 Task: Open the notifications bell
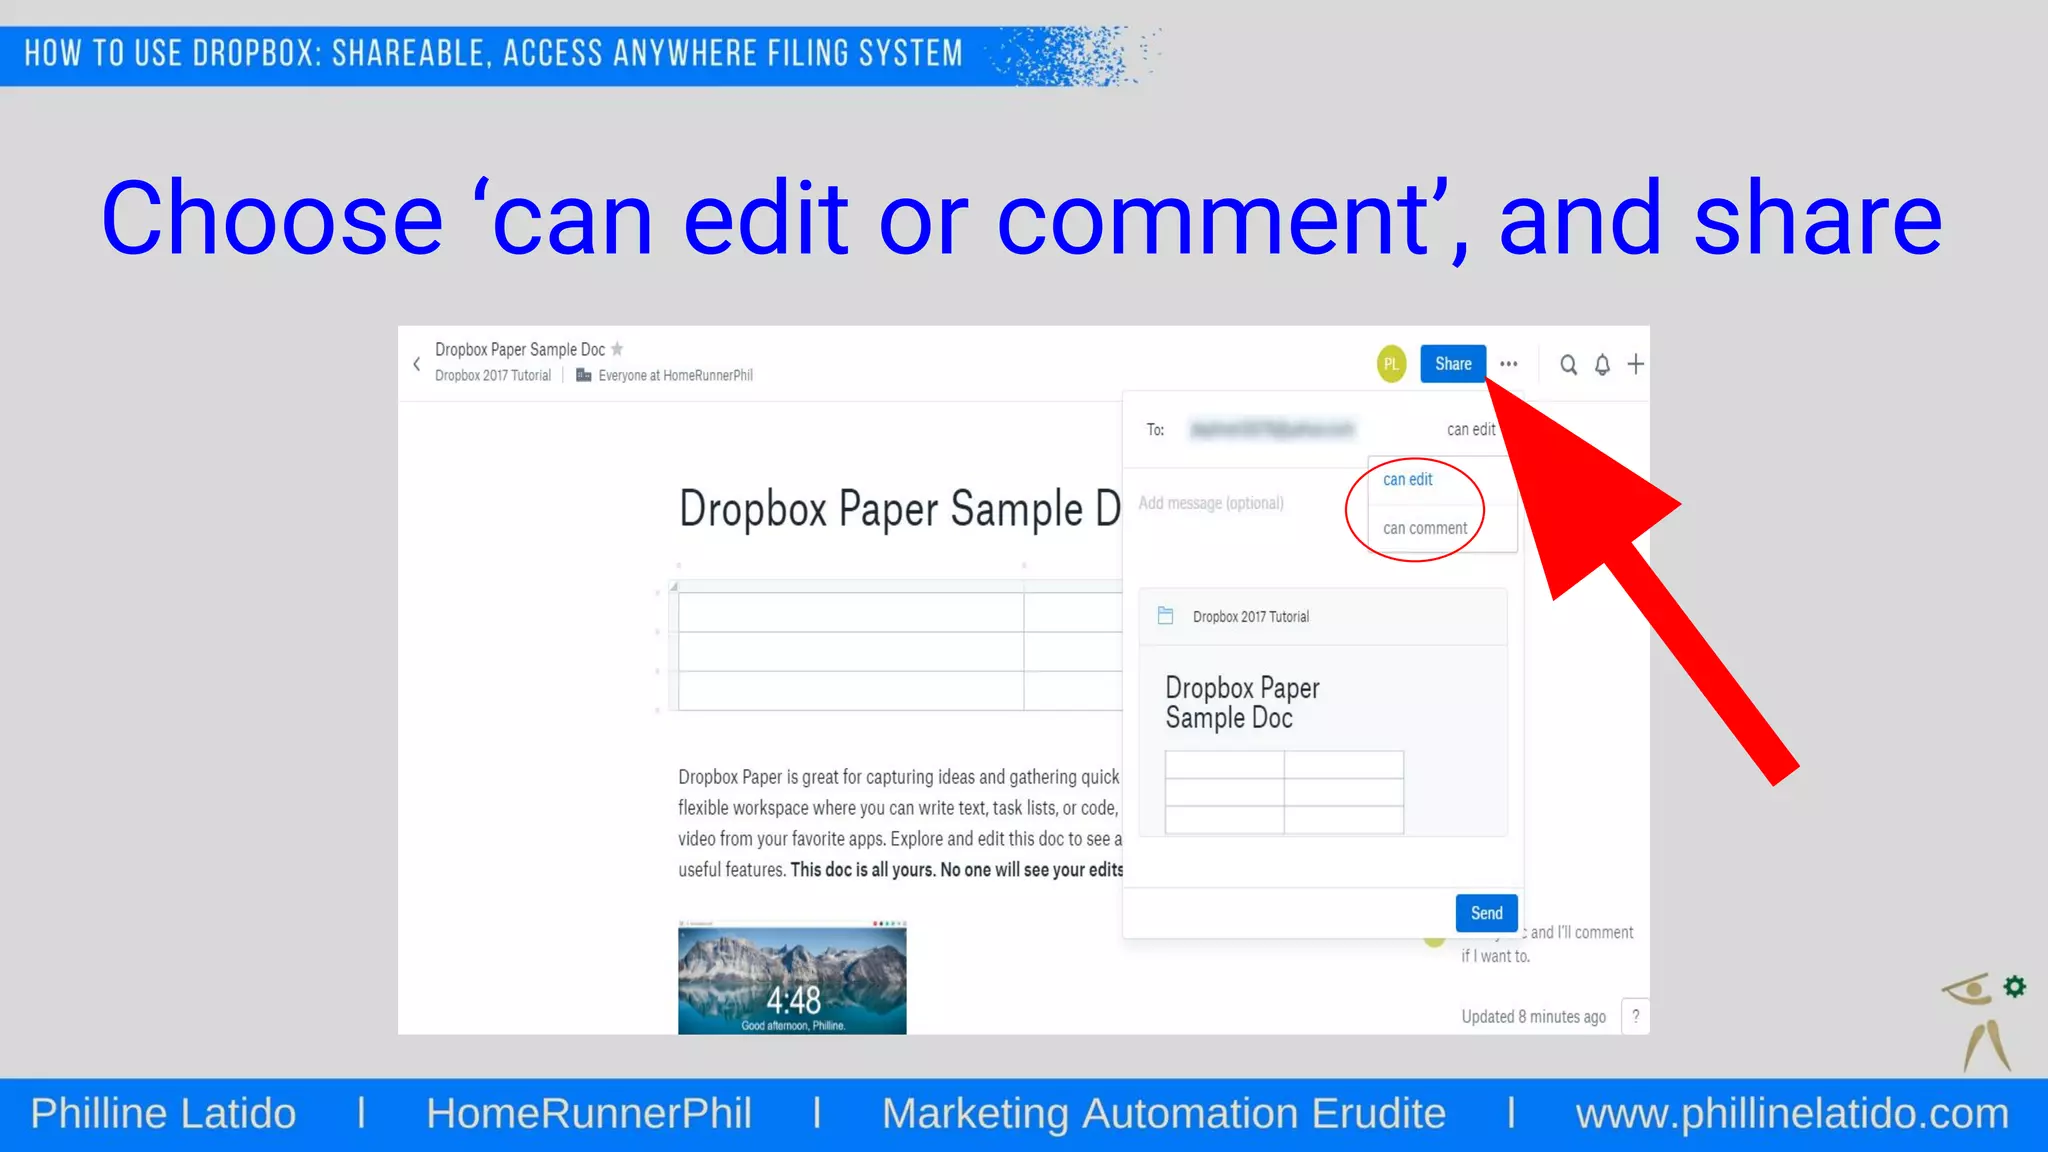pyautogui.click(x=1602, y=365)
